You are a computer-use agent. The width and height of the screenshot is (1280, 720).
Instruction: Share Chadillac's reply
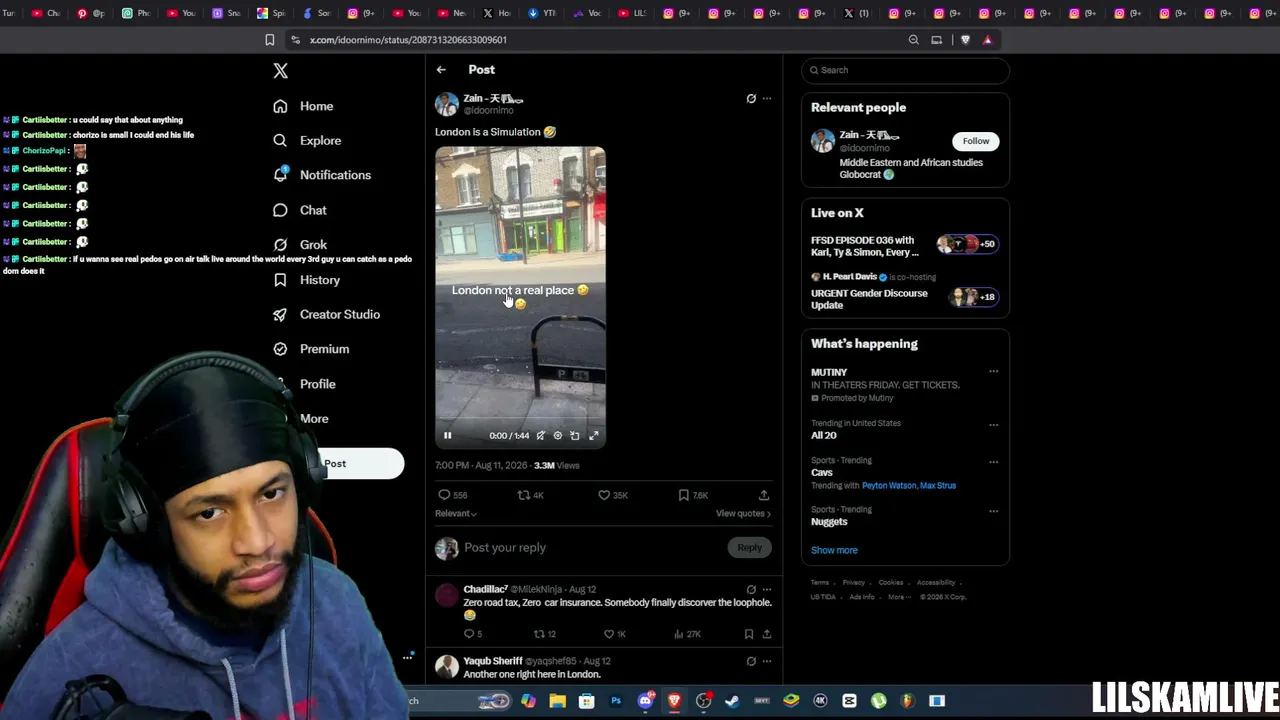coord(767,634)
